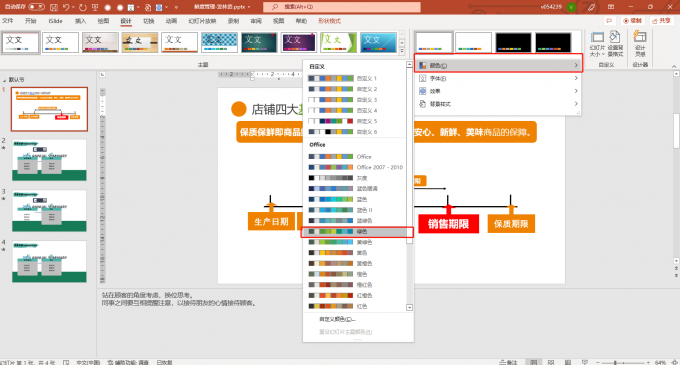This screenshot has width=680, height=365.
Task: Click the user avatar V icon
Action: 572,7
